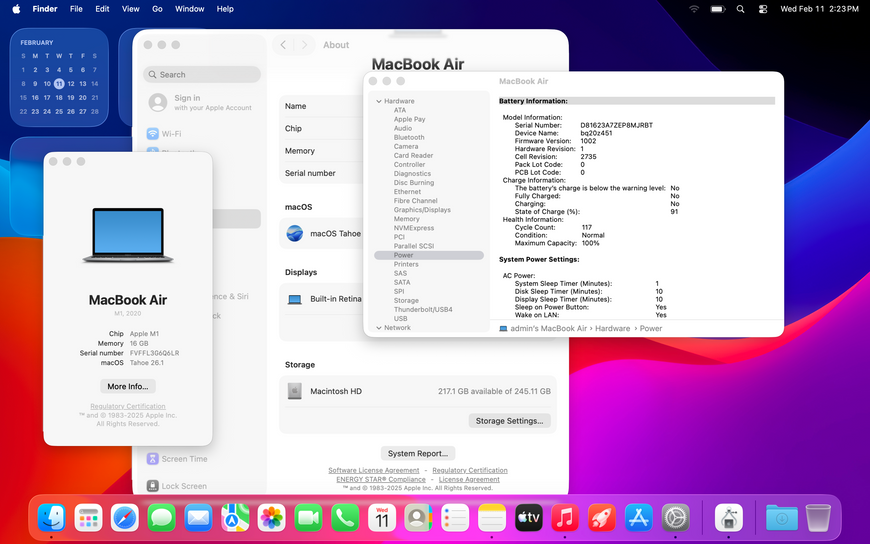Collapse the Network section in System Information
Viewport: 870px width, 544px height.
(x=379, y=328)
